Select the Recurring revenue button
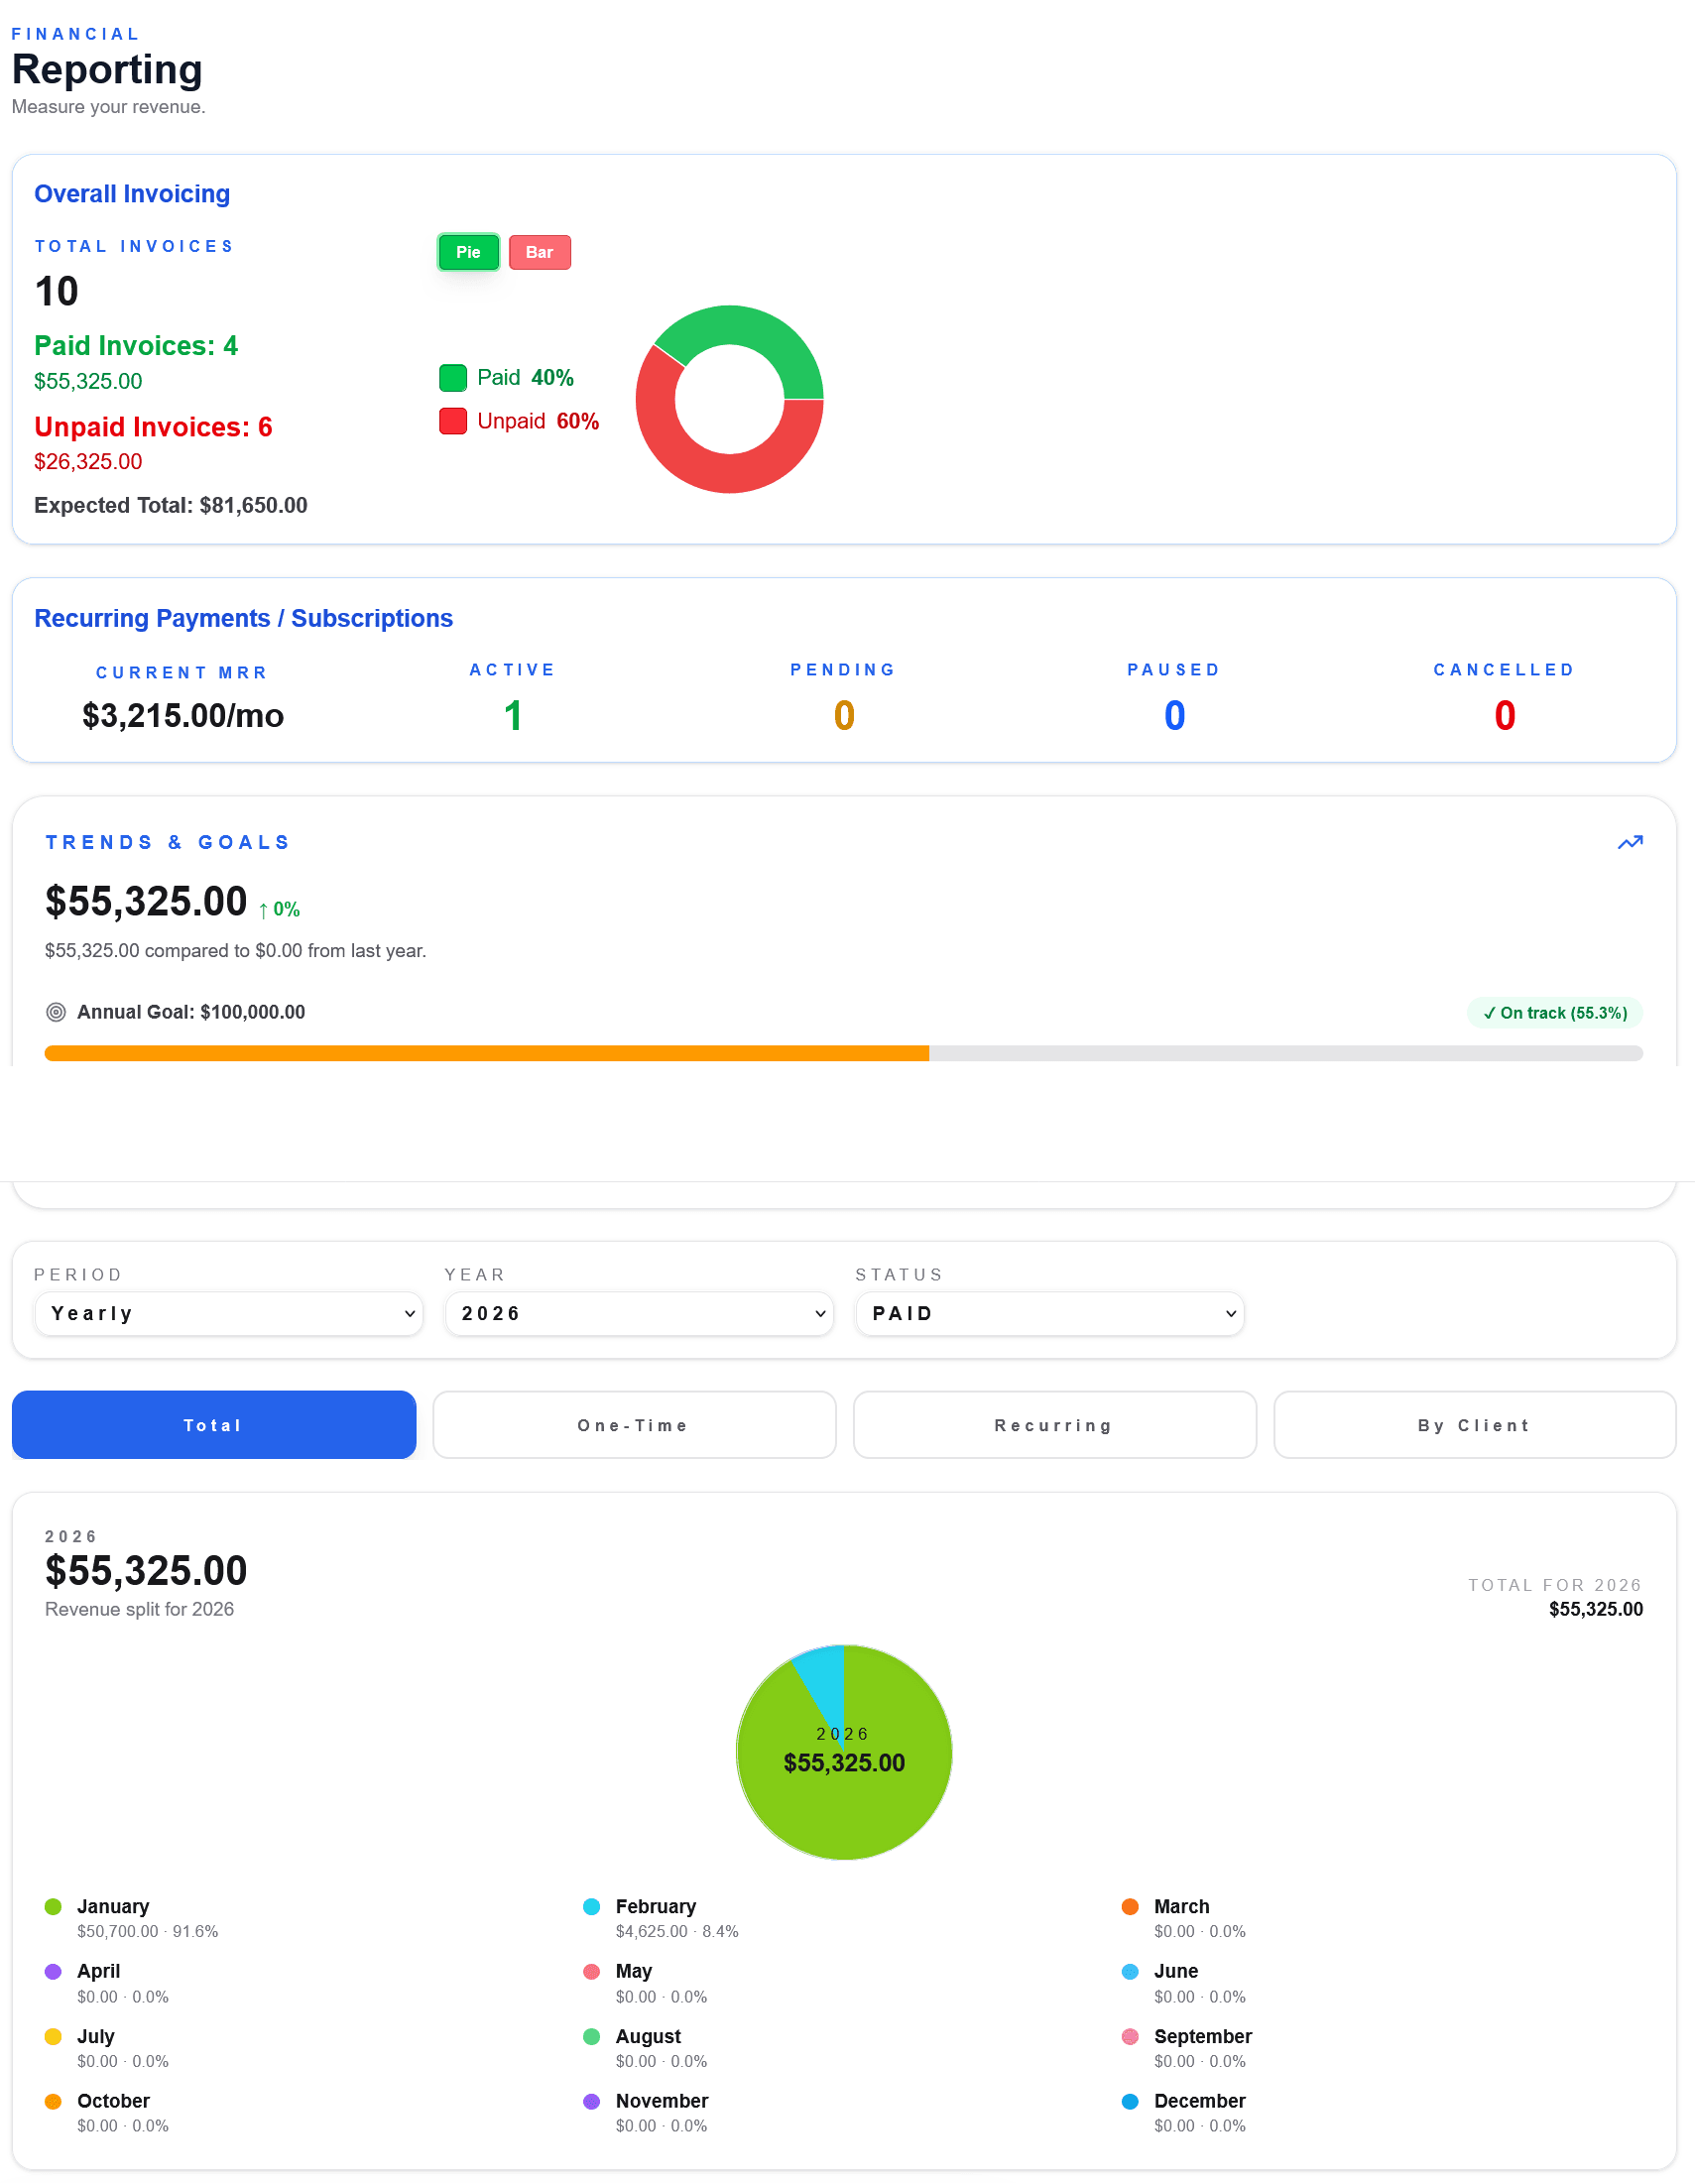This screenshot has width=1695, height=2184. 1053,1425
